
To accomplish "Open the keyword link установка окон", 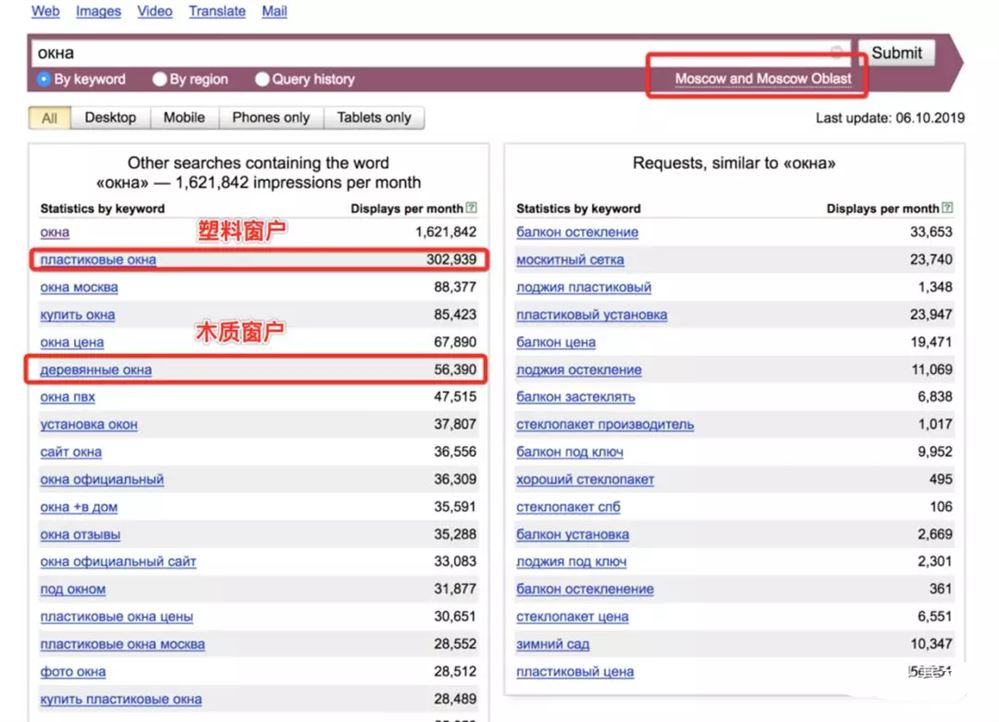I will click(89, 424).
